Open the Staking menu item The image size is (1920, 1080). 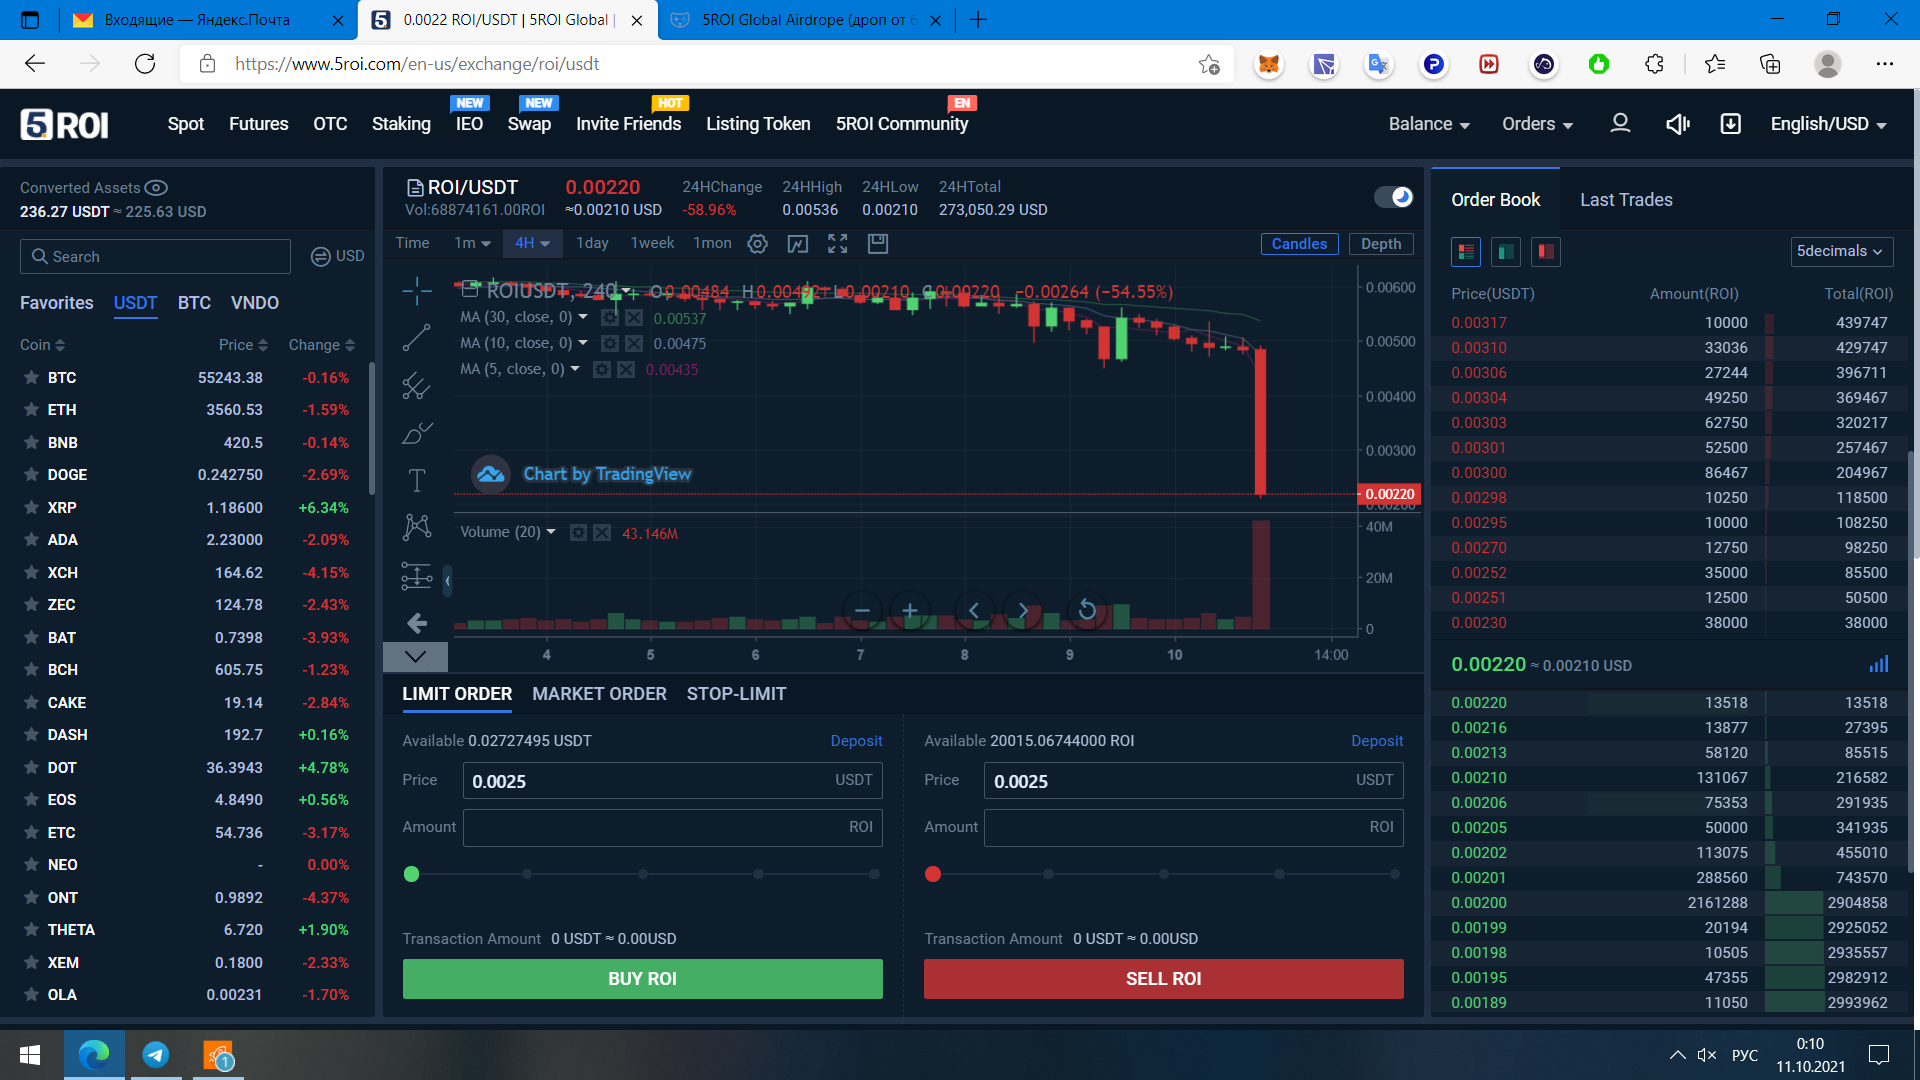401,124
